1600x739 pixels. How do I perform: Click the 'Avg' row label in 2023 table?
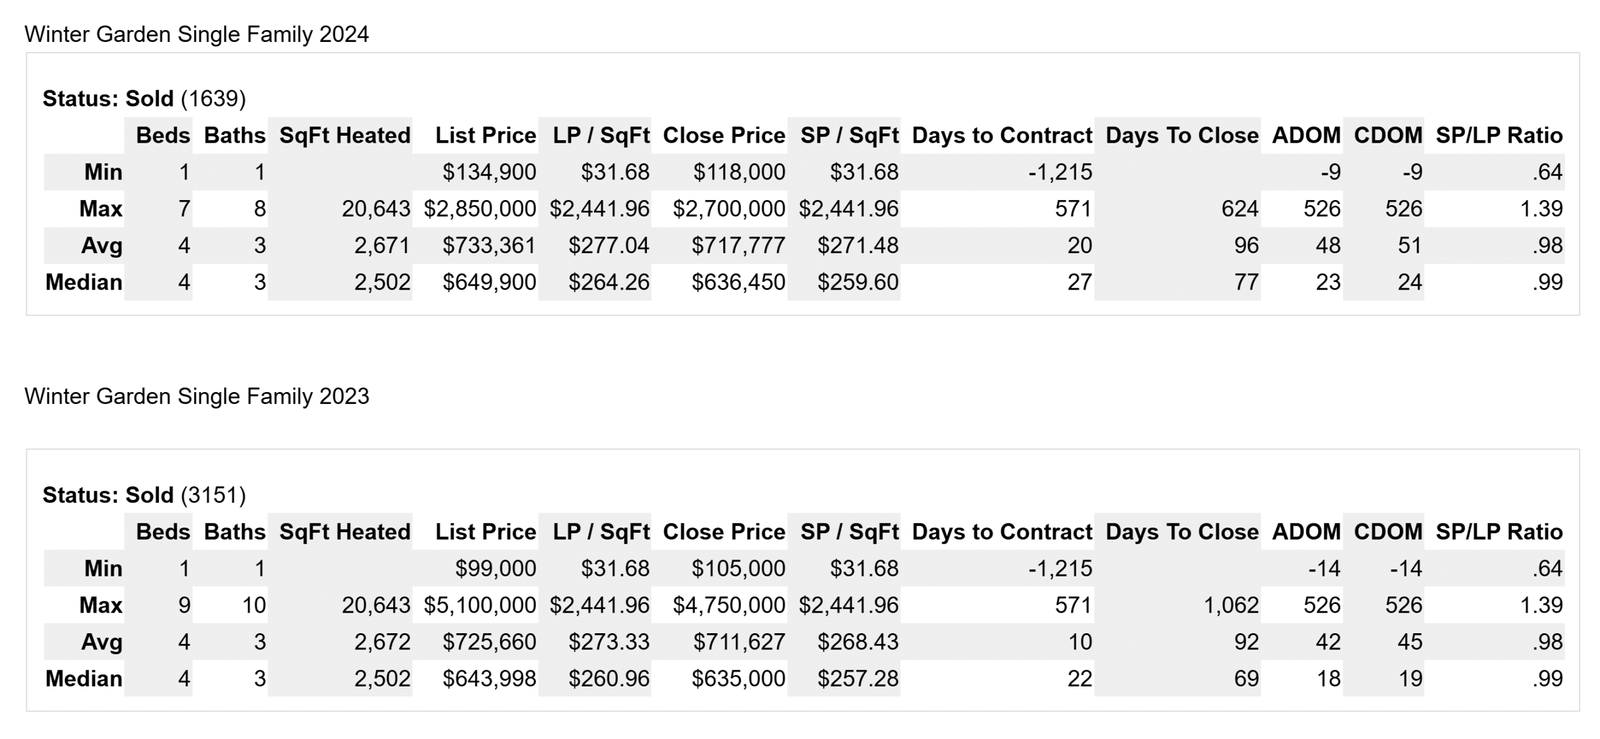(102, 643)
